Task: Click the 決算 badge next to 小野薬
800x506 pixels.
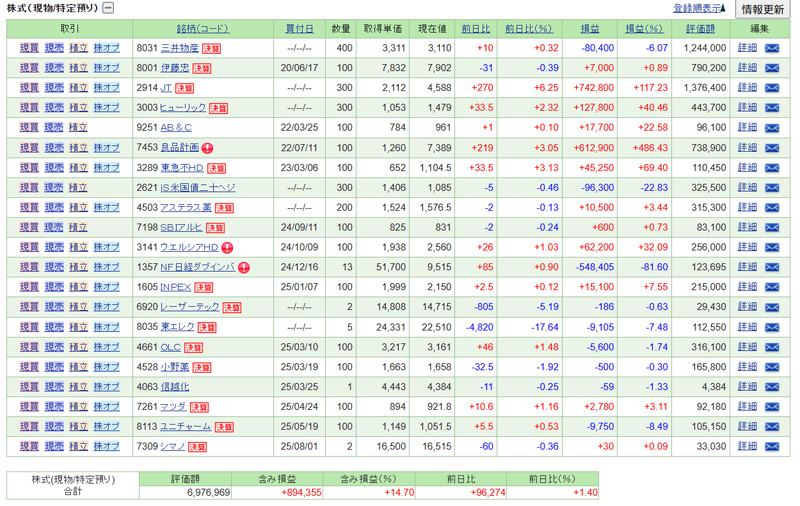Action: coord(202,368)
